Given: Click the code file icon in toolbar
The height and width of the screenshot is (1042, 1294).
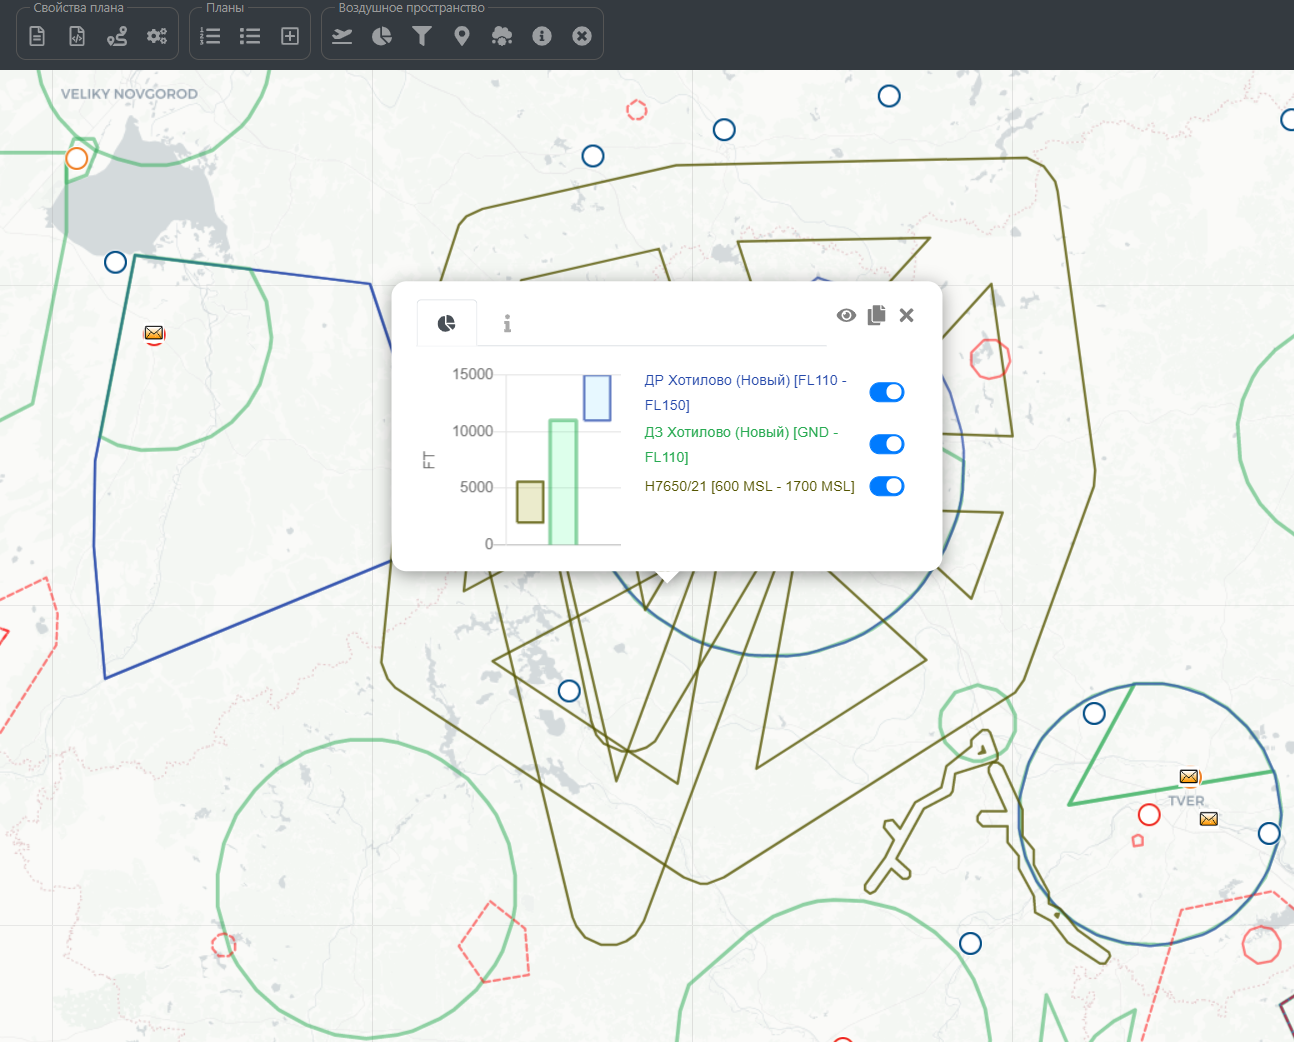Looking at the screenshot, I should pos(77,36).
